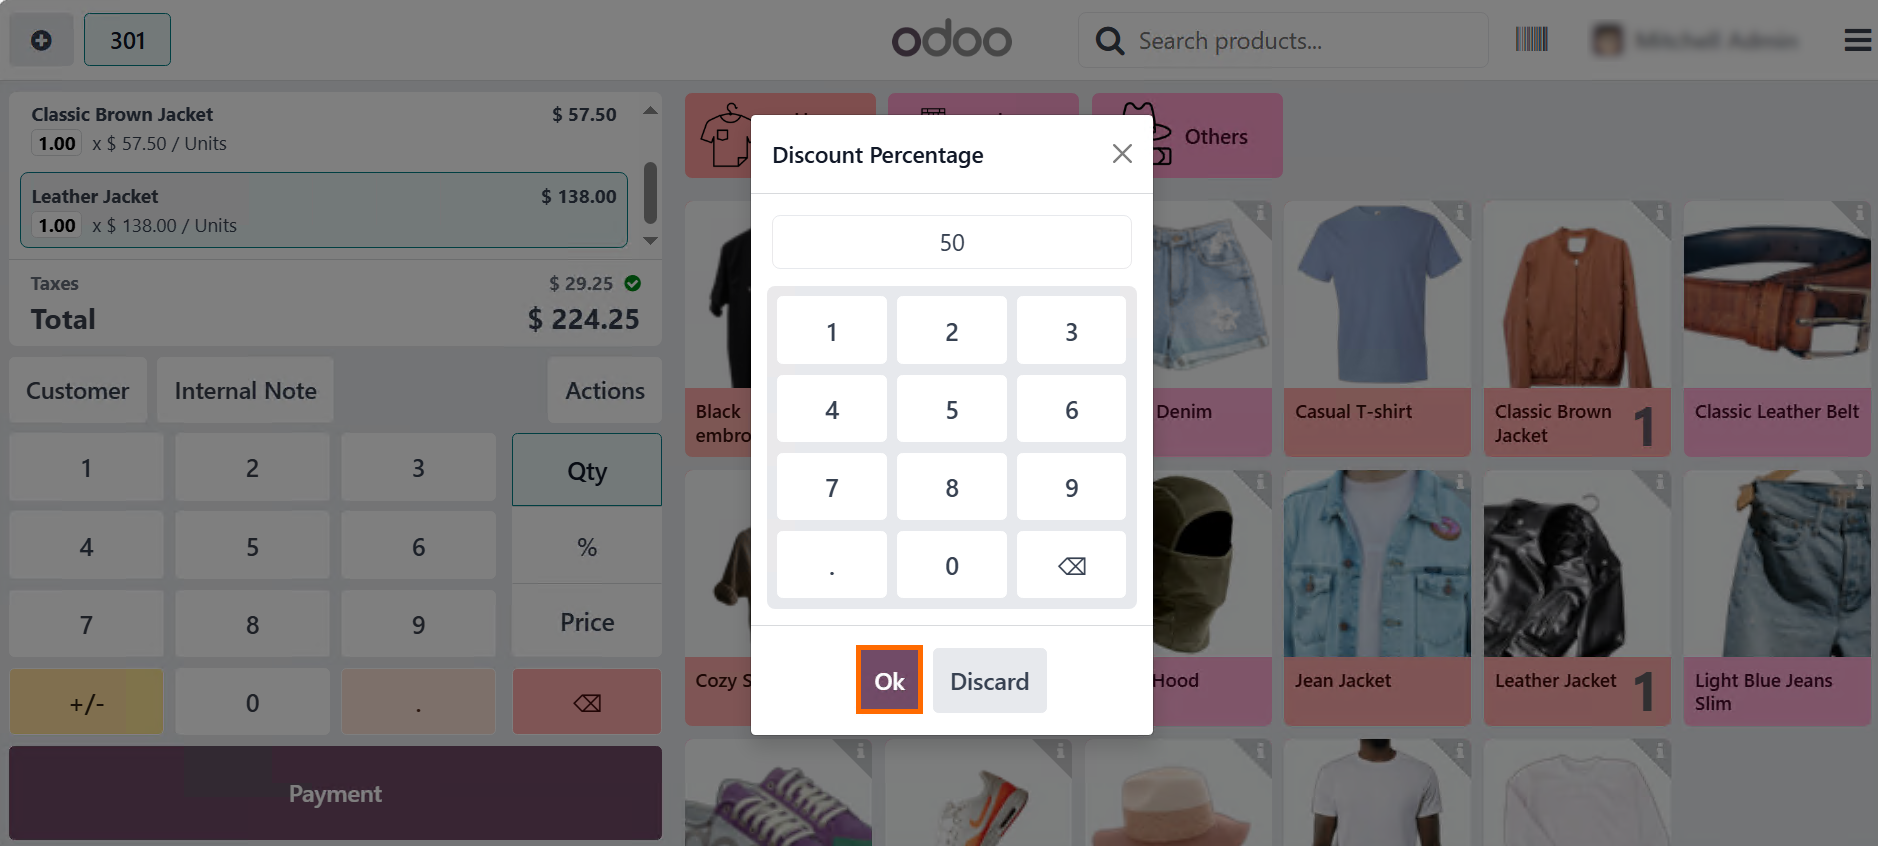Open the Actions menu
Image resolution: width=1878 pixels, height=846 pixels.
(605, 391)
